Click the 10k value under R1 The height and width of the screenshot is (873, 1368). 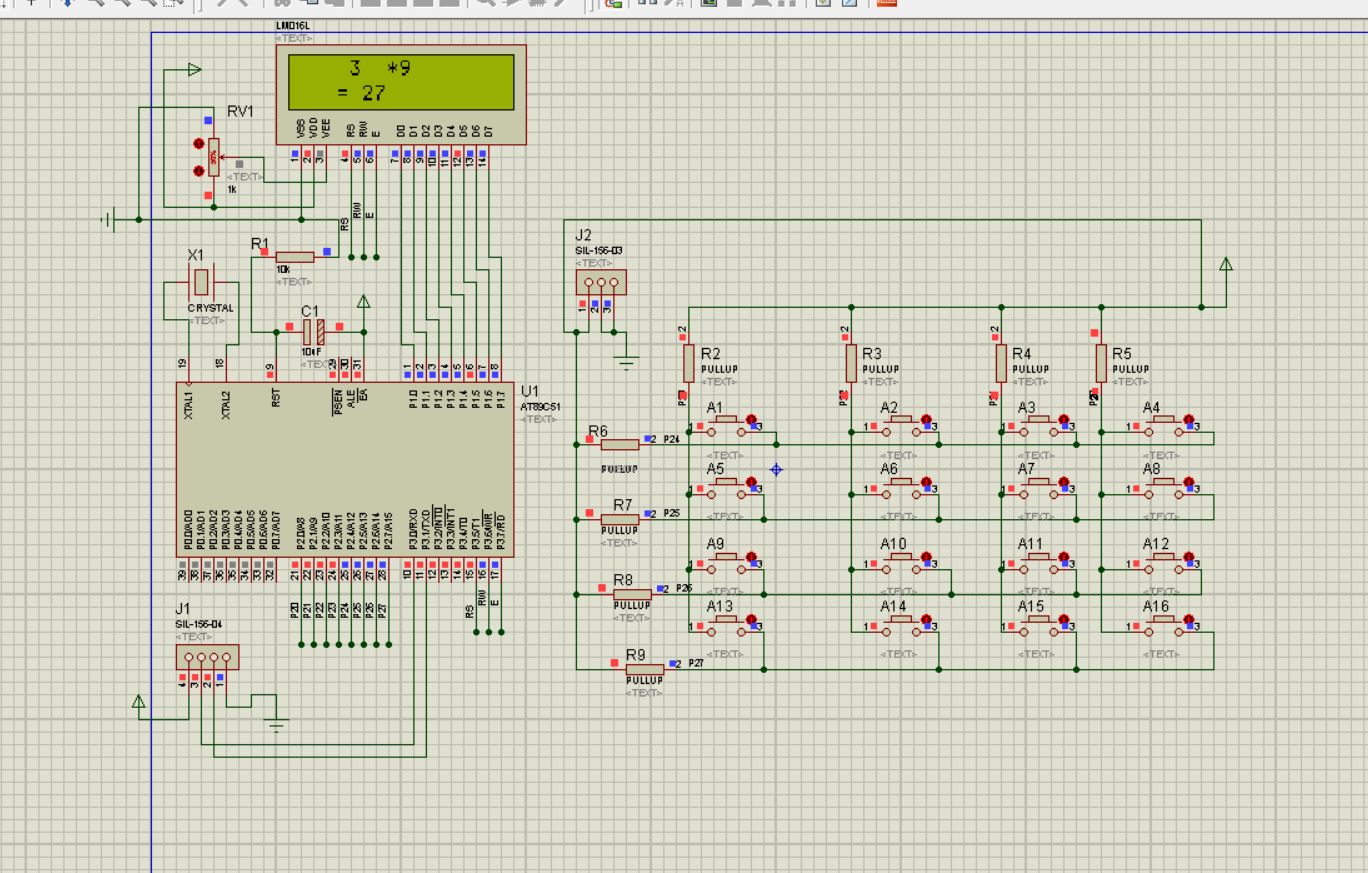point(283,269)
